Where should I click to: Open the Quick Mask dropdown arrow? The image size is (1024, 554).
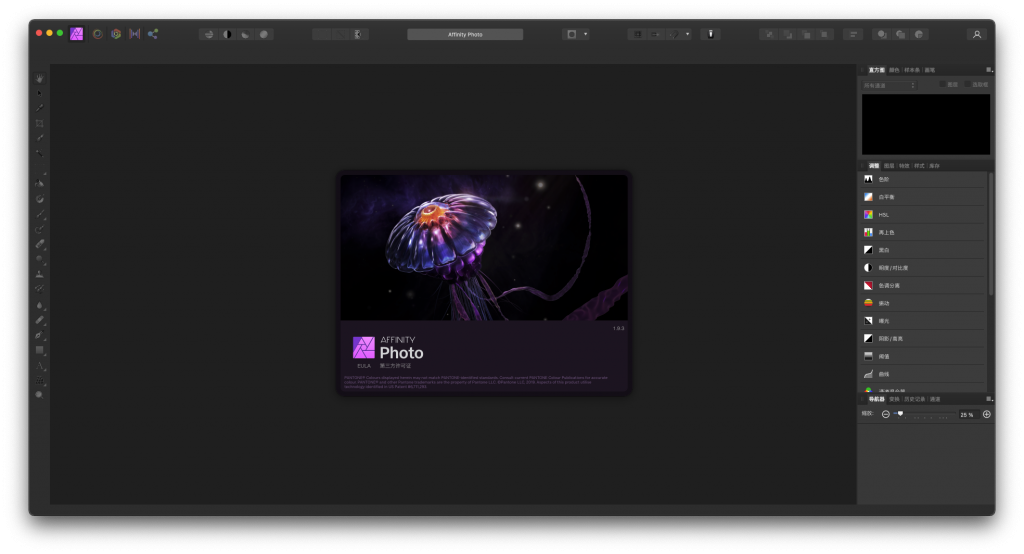[x=585, y=35]
